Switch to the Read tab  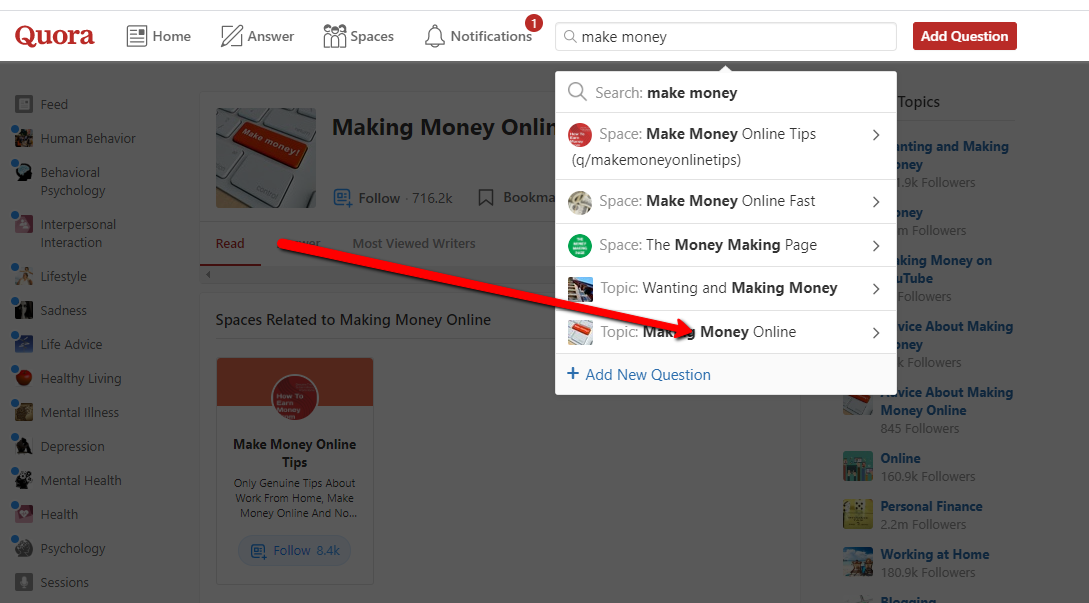pos(230,244)
